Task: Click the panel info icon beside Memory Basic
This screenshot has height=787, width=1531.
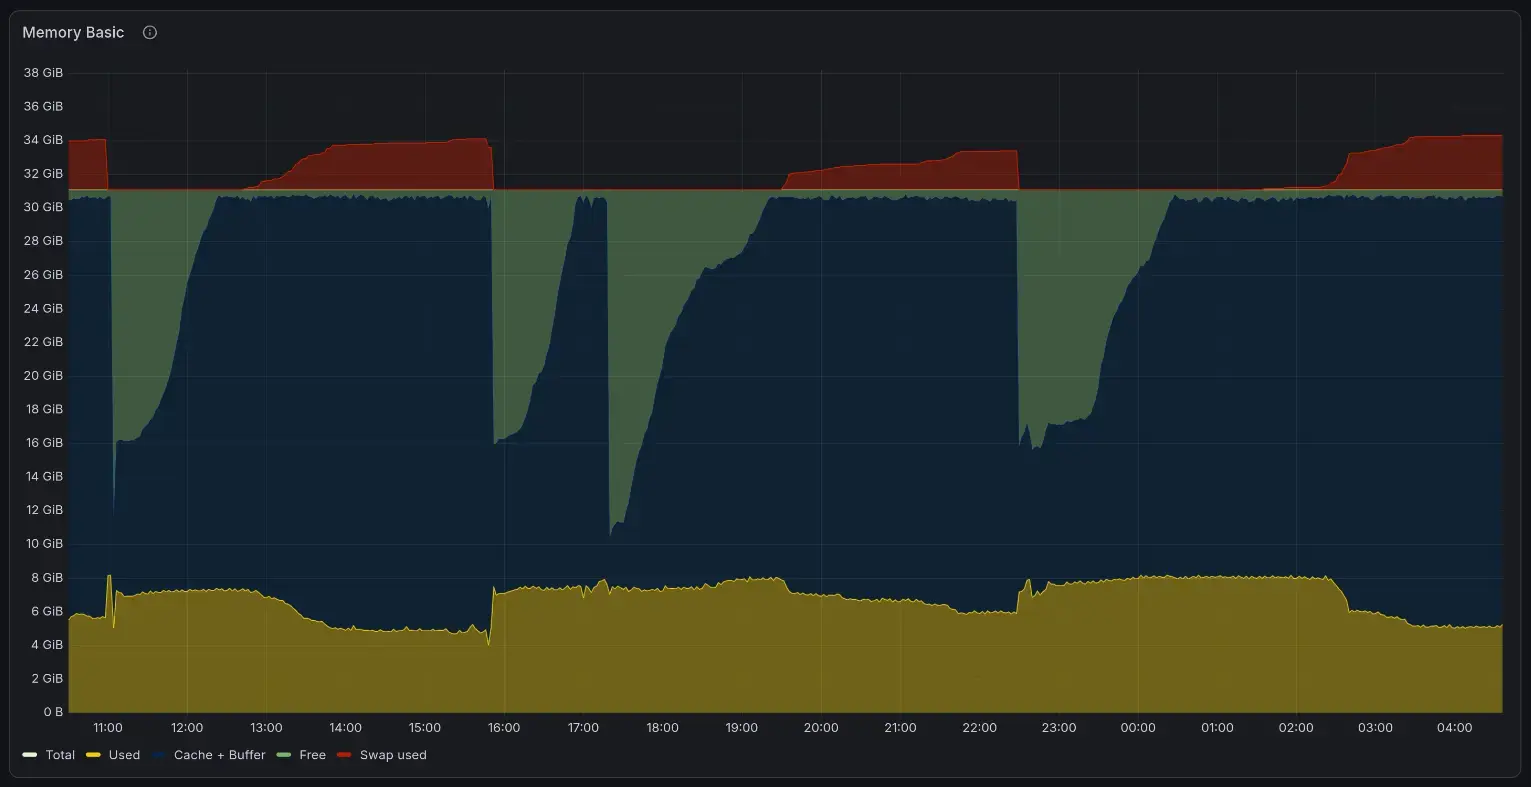Action: tap(150, 32)
